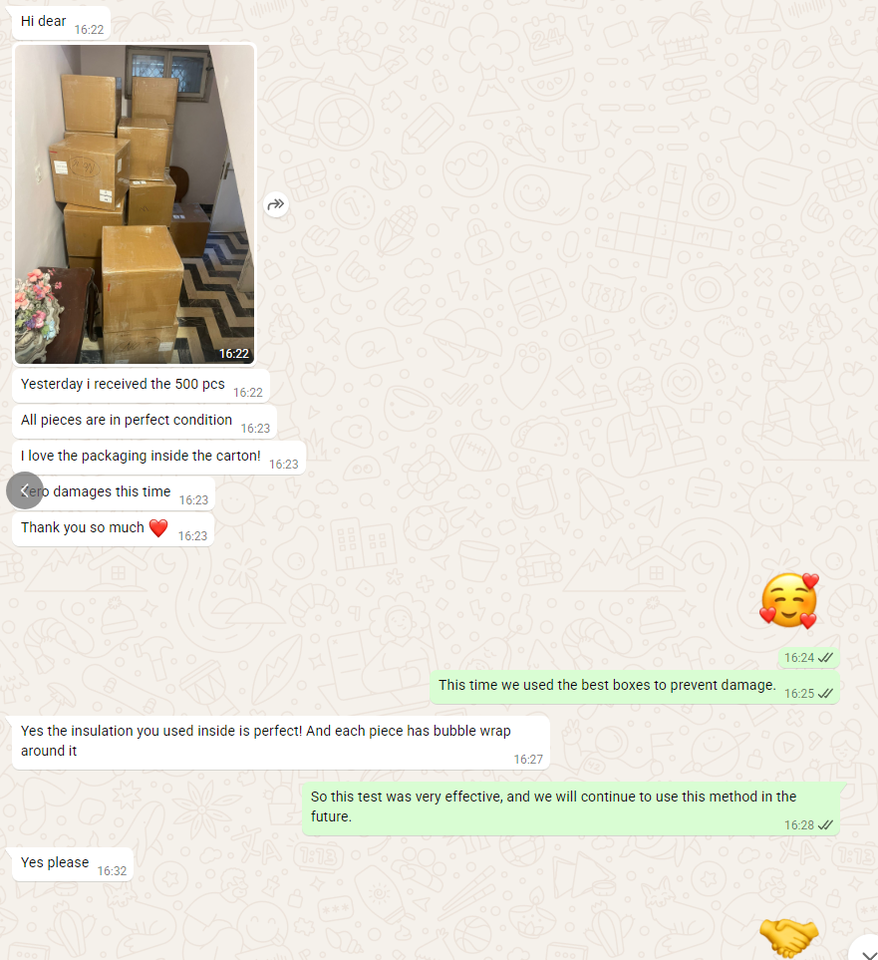Select 'best boxes to prevent damage' reply
Screen dimensions: 878x960
pyautogui.click(x=635, y=687)
